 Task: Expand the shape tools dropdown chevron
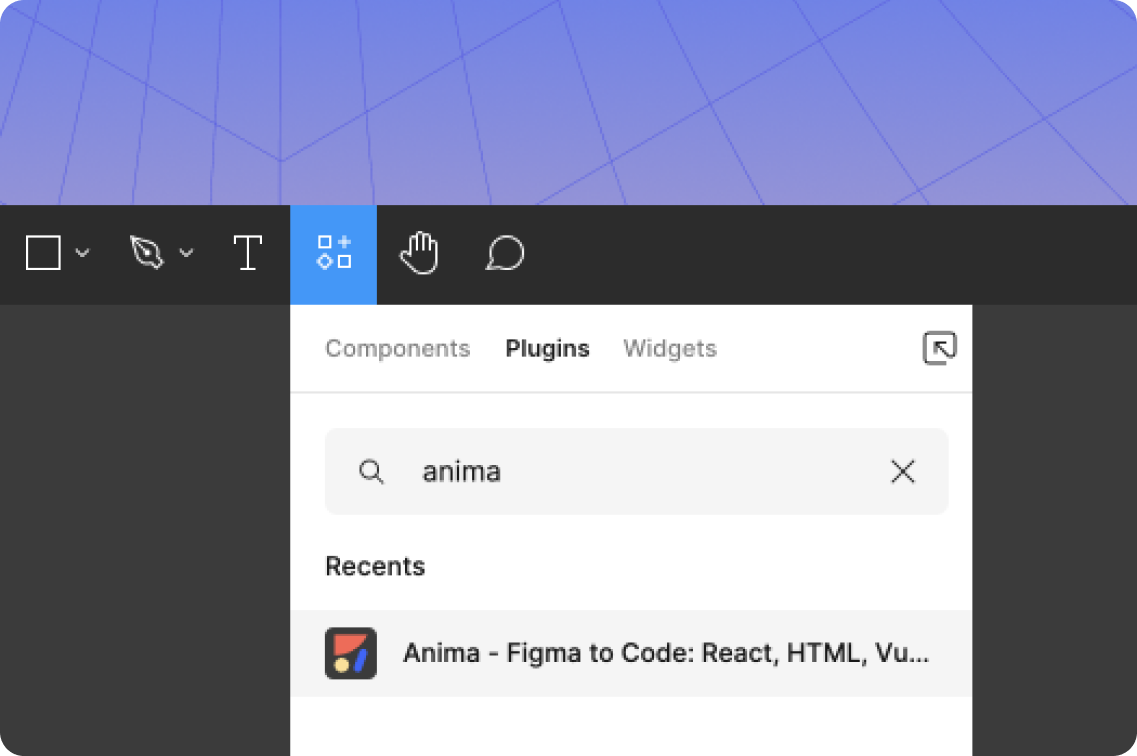[x=83, y=254]
